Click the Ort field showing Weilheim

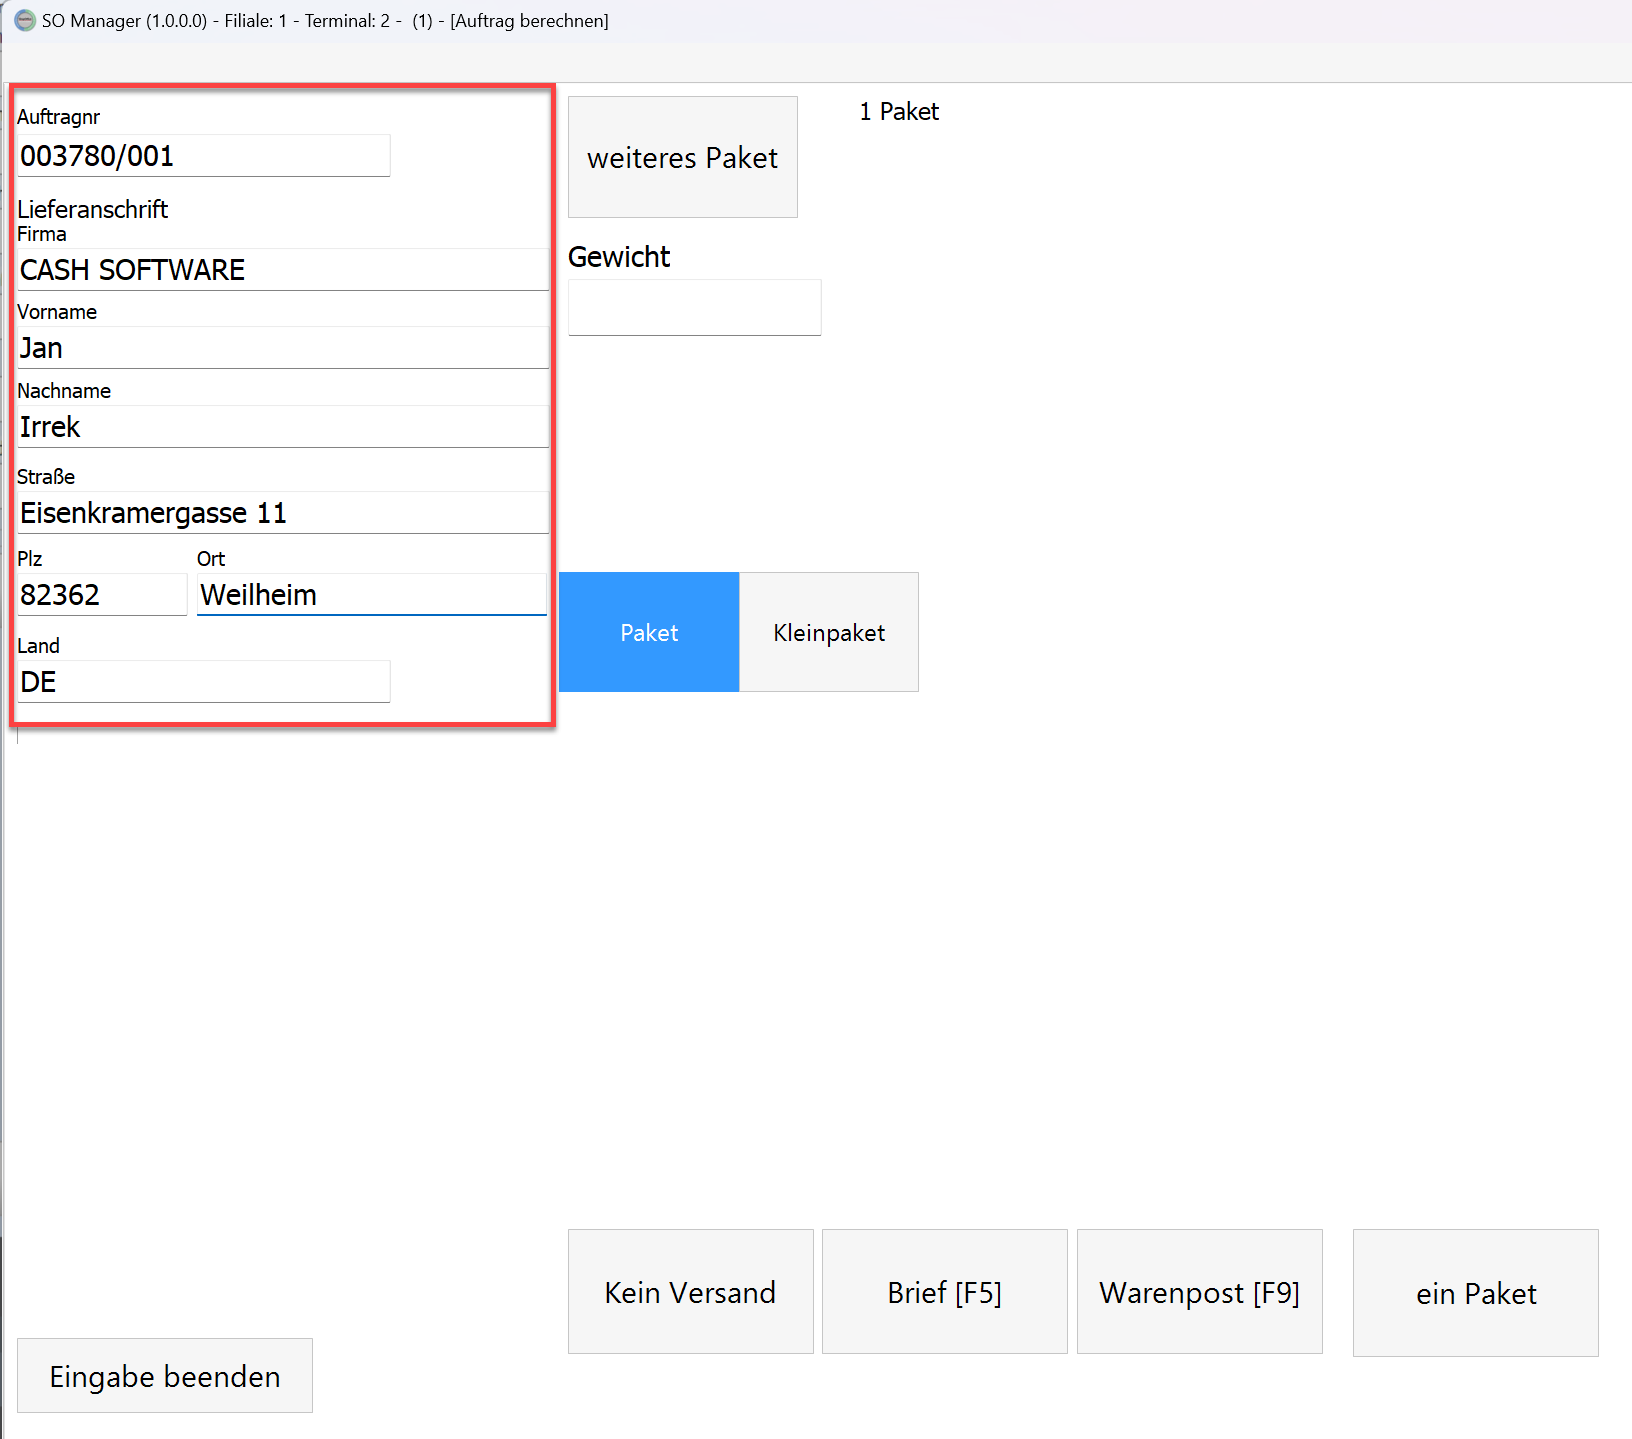[x=371, y=595]
